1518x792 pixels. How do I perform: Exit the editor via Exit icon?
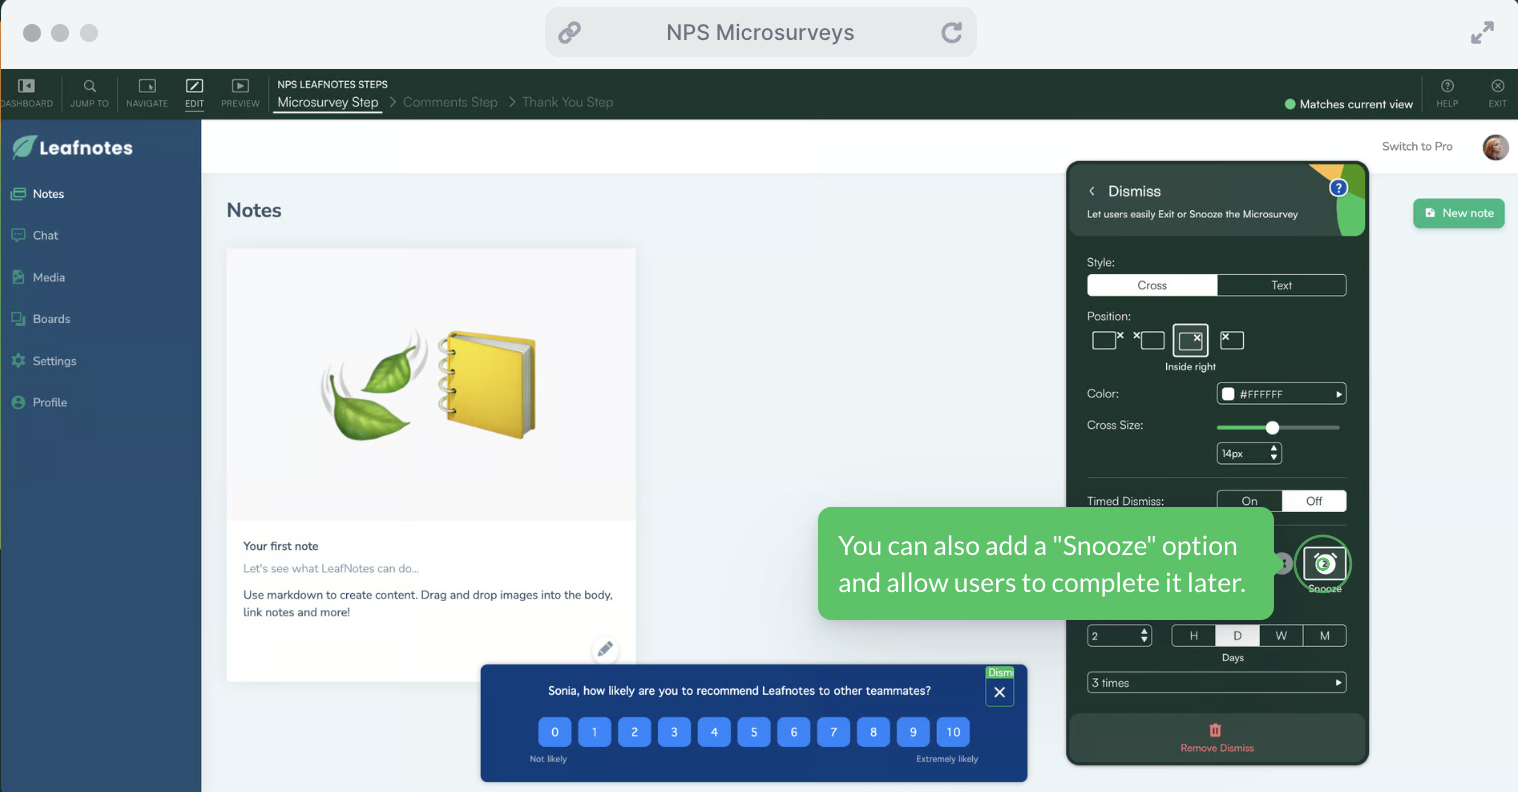click(x=1497, y=93)
